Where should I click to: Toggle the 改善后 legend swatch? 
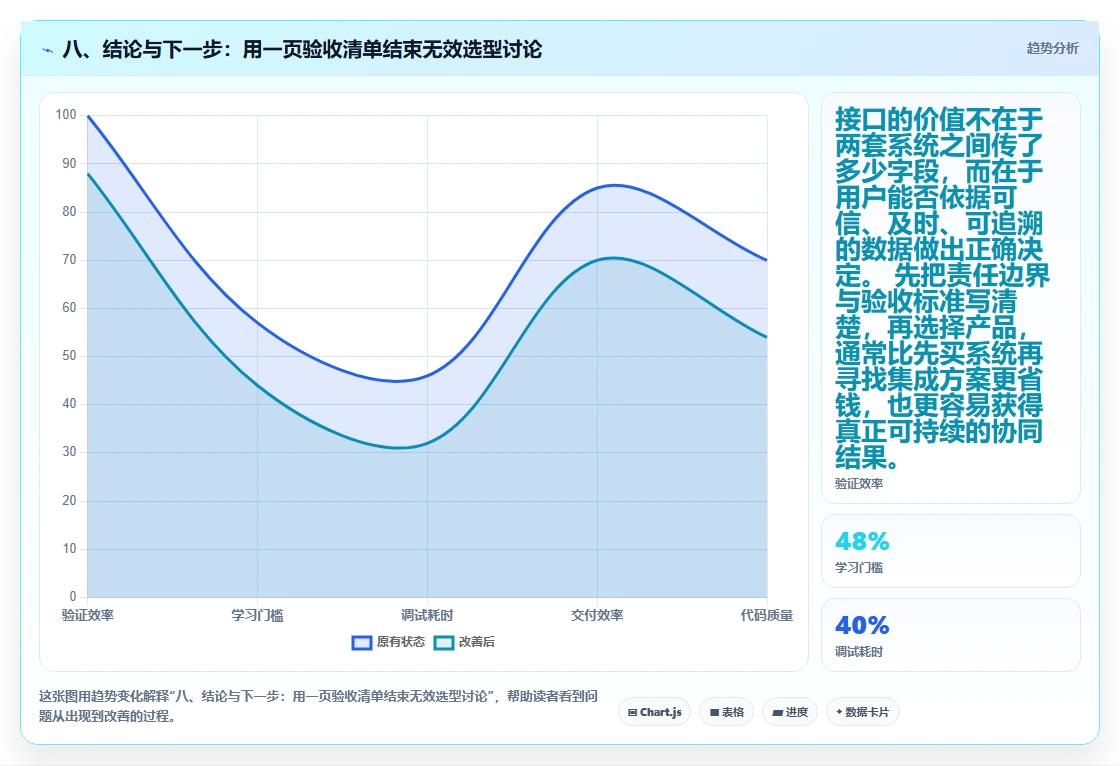click(x=444, y=642)
